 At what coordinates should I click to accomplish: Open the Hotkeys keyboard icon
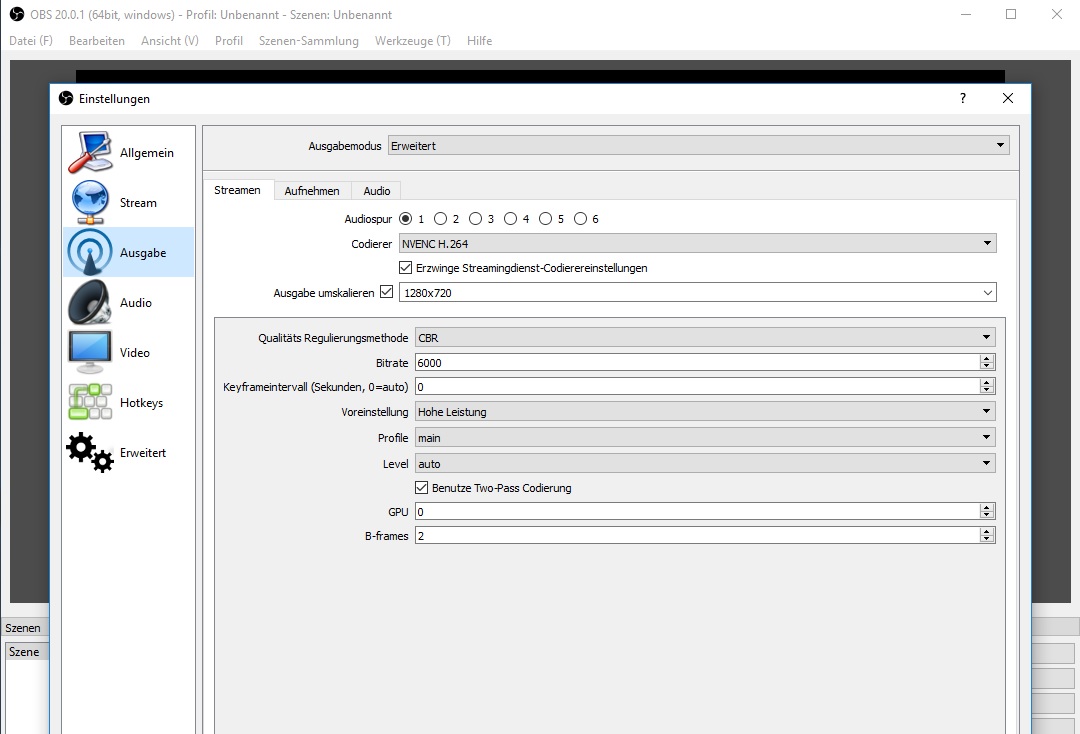[90, 402]
